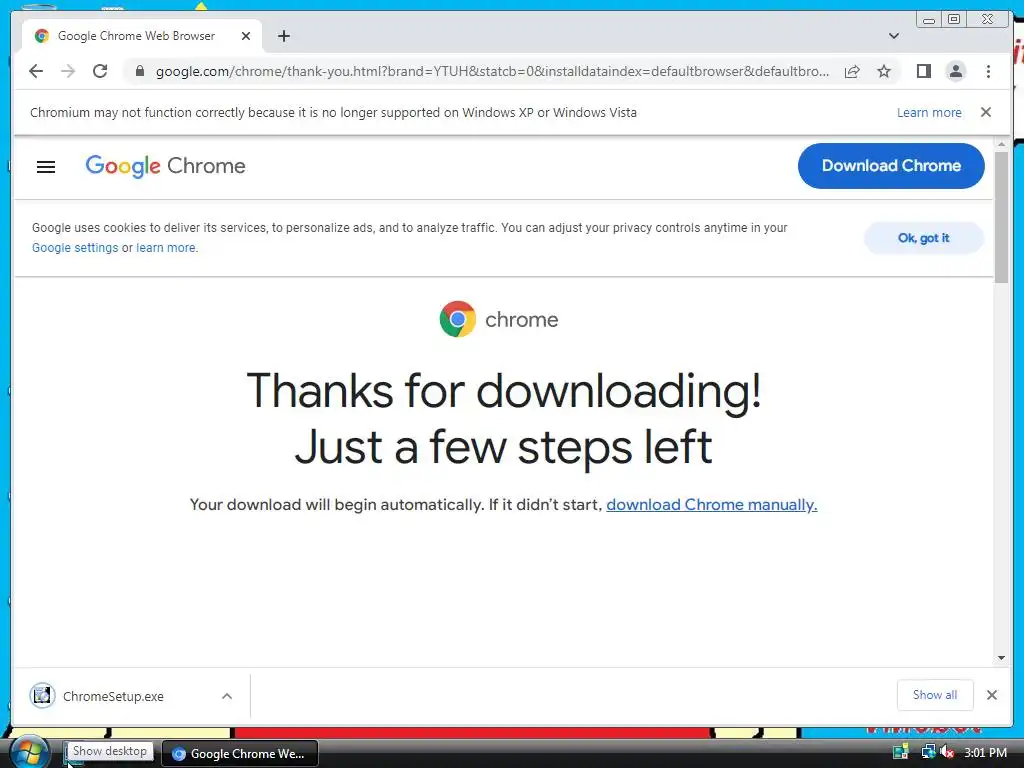Open the Windows Start orb
Viewport: 1024px width, 768px height.
click(29, 752)
